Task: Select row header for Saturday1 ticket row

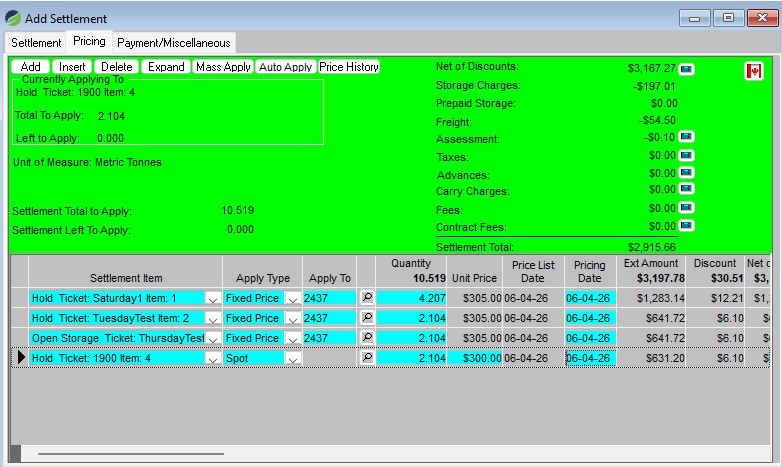Action: (x=19, y=298)
